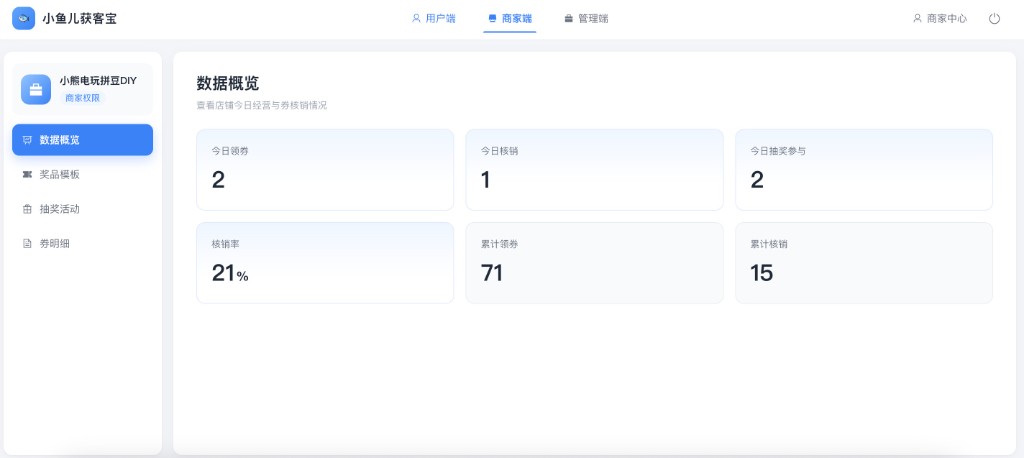The image size is (1024, 458).
Task: Click the 小鱼儿获客宝 app title
Action: point(79,18)
